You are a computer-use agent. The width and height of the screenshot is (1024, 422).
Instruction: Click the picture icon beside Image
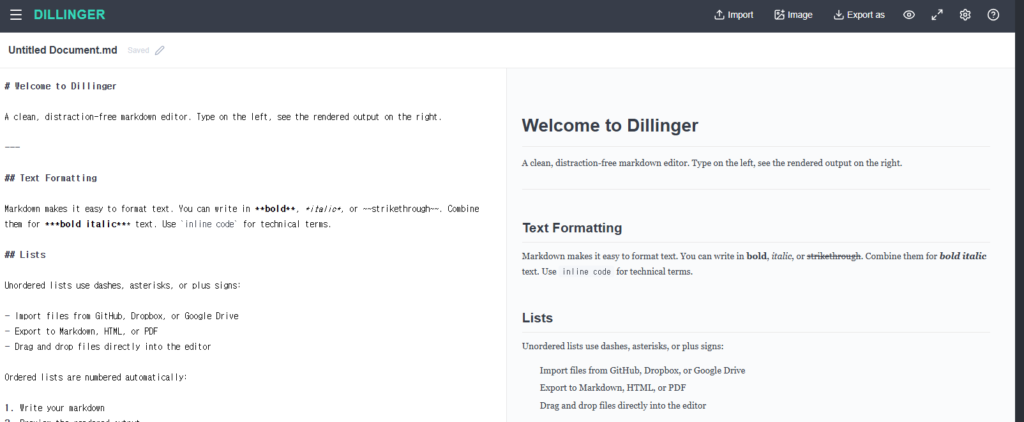pyautogui.click(x=779, y=15)
